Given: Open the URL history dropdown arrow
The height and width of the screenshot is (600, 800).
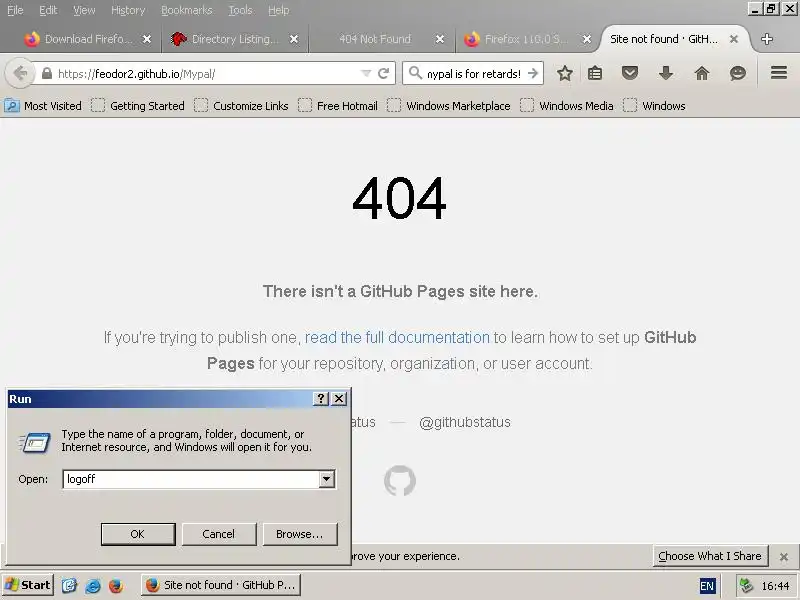Looking at the screenshot, I should [366, 73].
